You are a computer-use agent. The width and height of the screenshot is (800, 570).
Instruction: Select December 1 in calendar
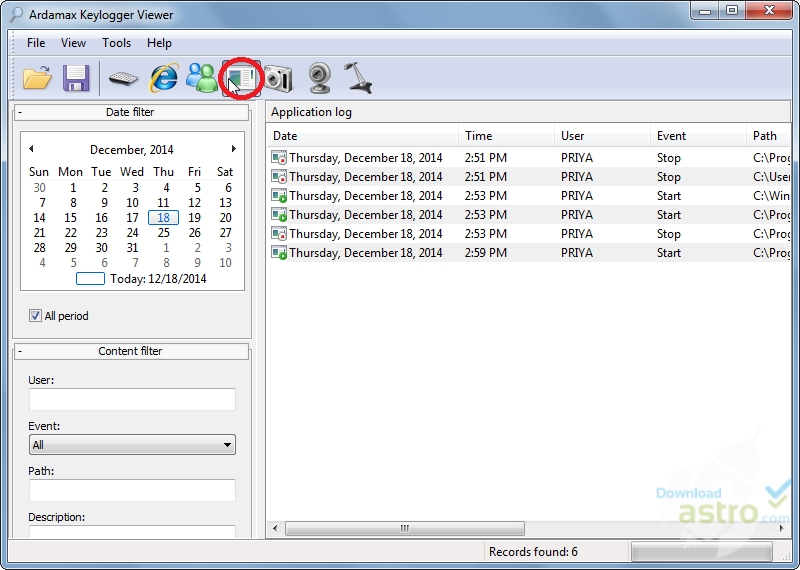[73, 188]
